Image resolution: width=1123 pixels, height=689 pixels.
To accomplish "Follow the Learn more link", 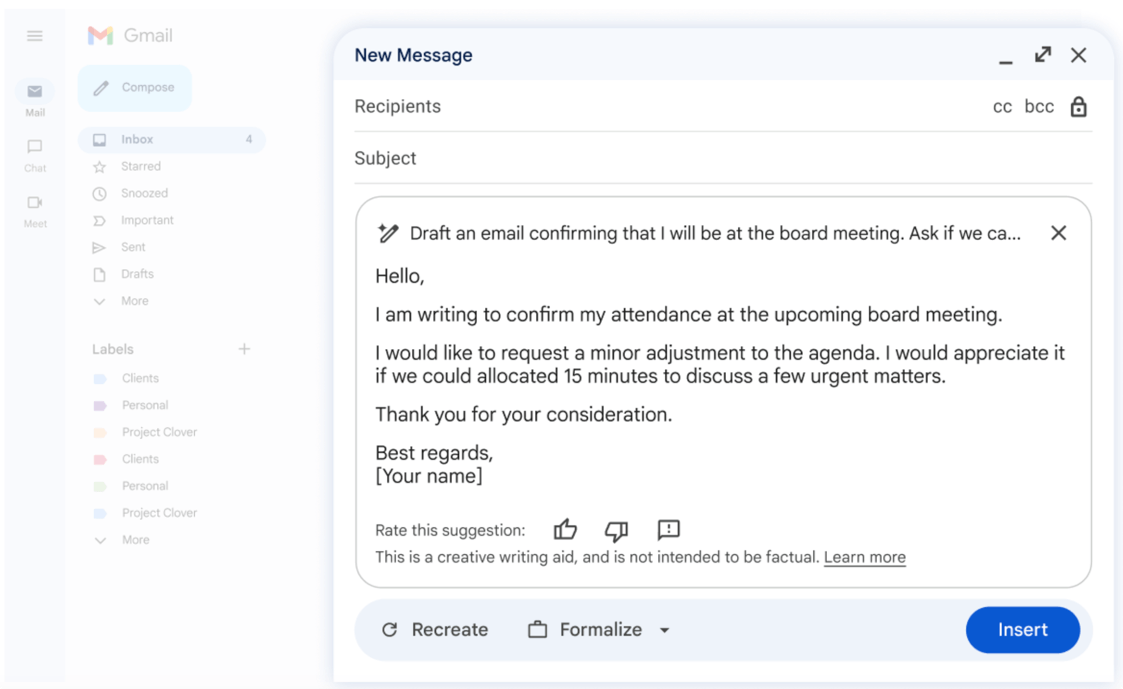I will [x=864, y=557].
